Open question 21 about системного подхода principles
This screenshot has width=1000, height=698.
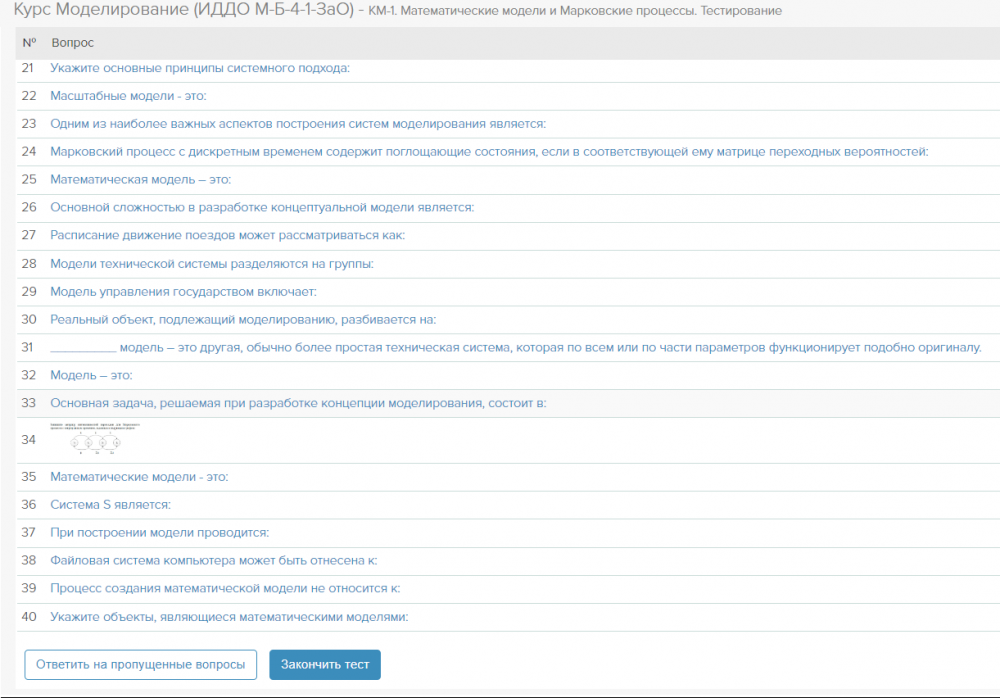(200, 68)
